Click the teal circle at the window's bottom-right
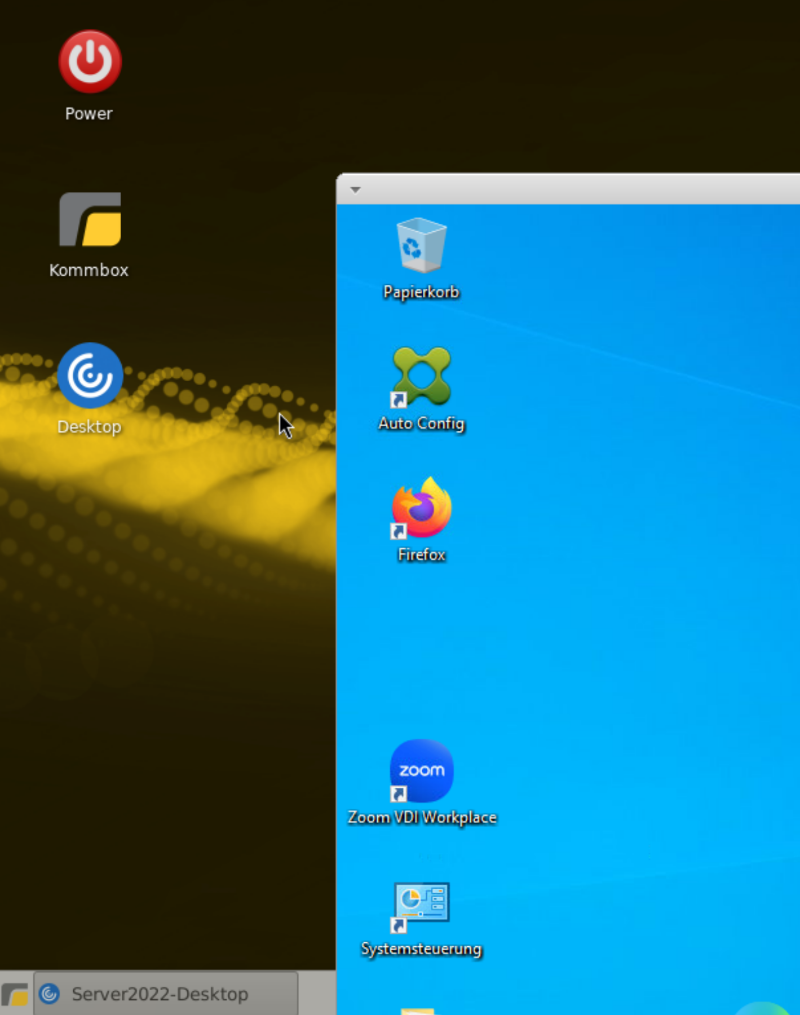 click(768, 1008)
